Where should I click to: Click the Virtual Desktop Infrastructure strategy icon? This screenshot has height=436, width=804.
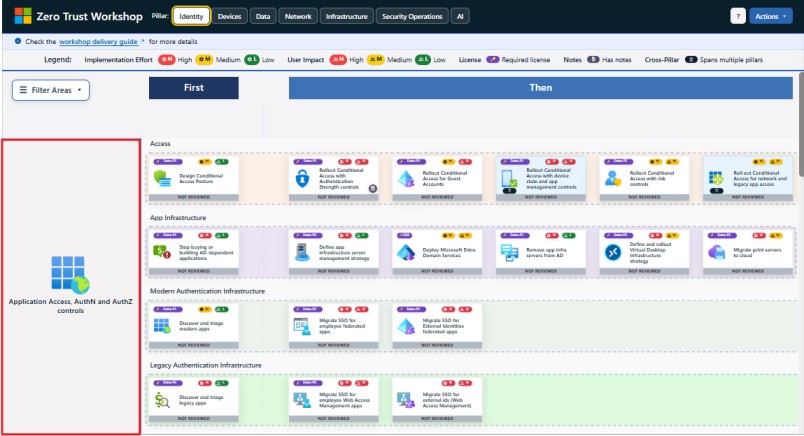point(612,252)
